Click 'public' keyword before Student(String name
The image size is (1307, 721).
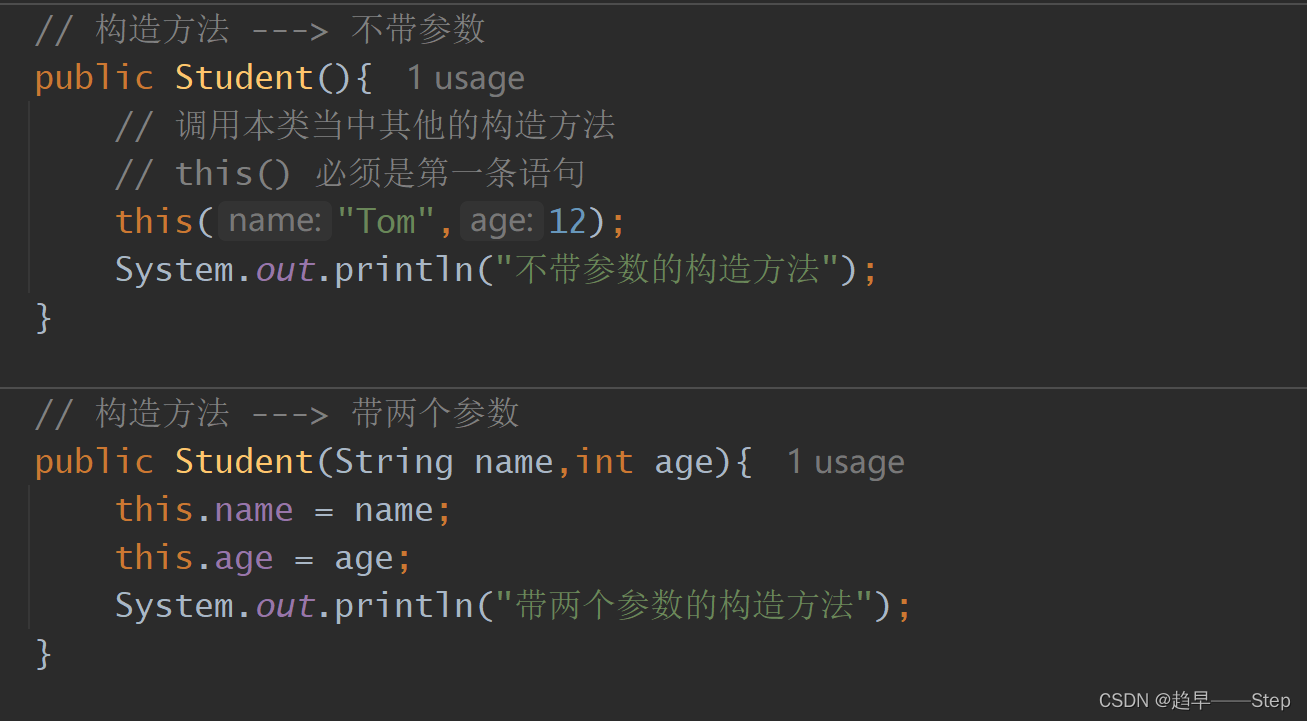point(94,462)
